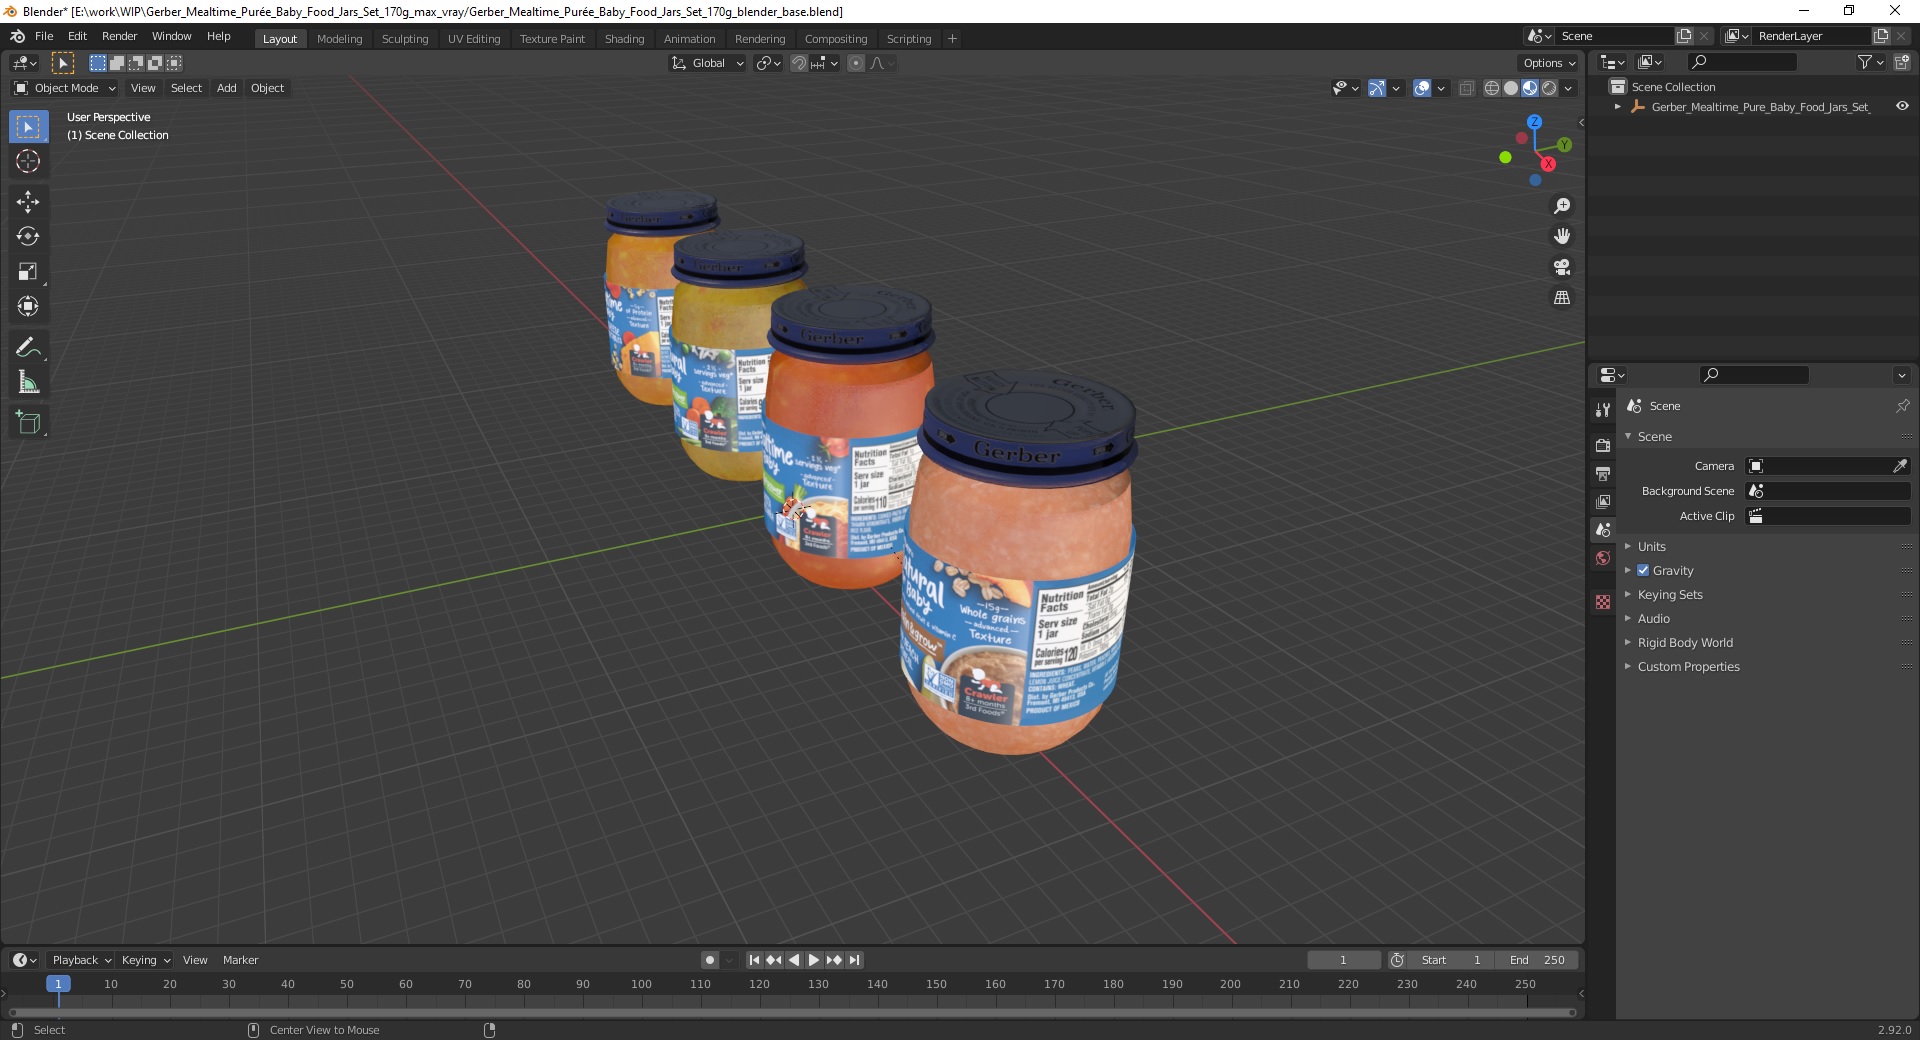Open the Render menu

(x=119, y=36)
